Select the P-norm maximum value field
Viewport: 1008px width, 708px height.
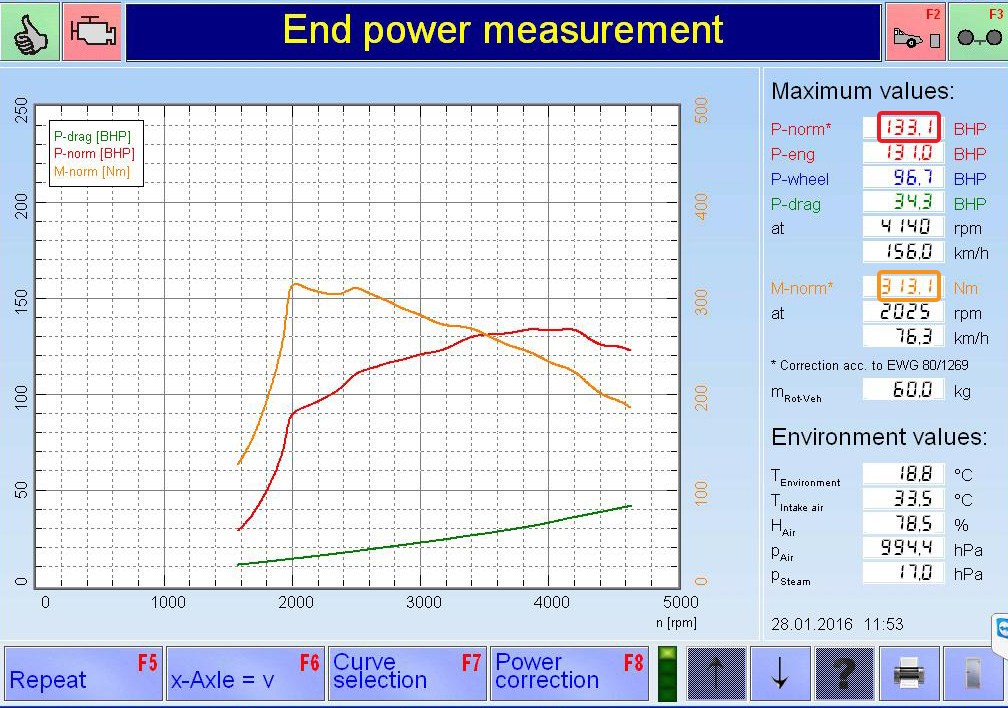908,127
